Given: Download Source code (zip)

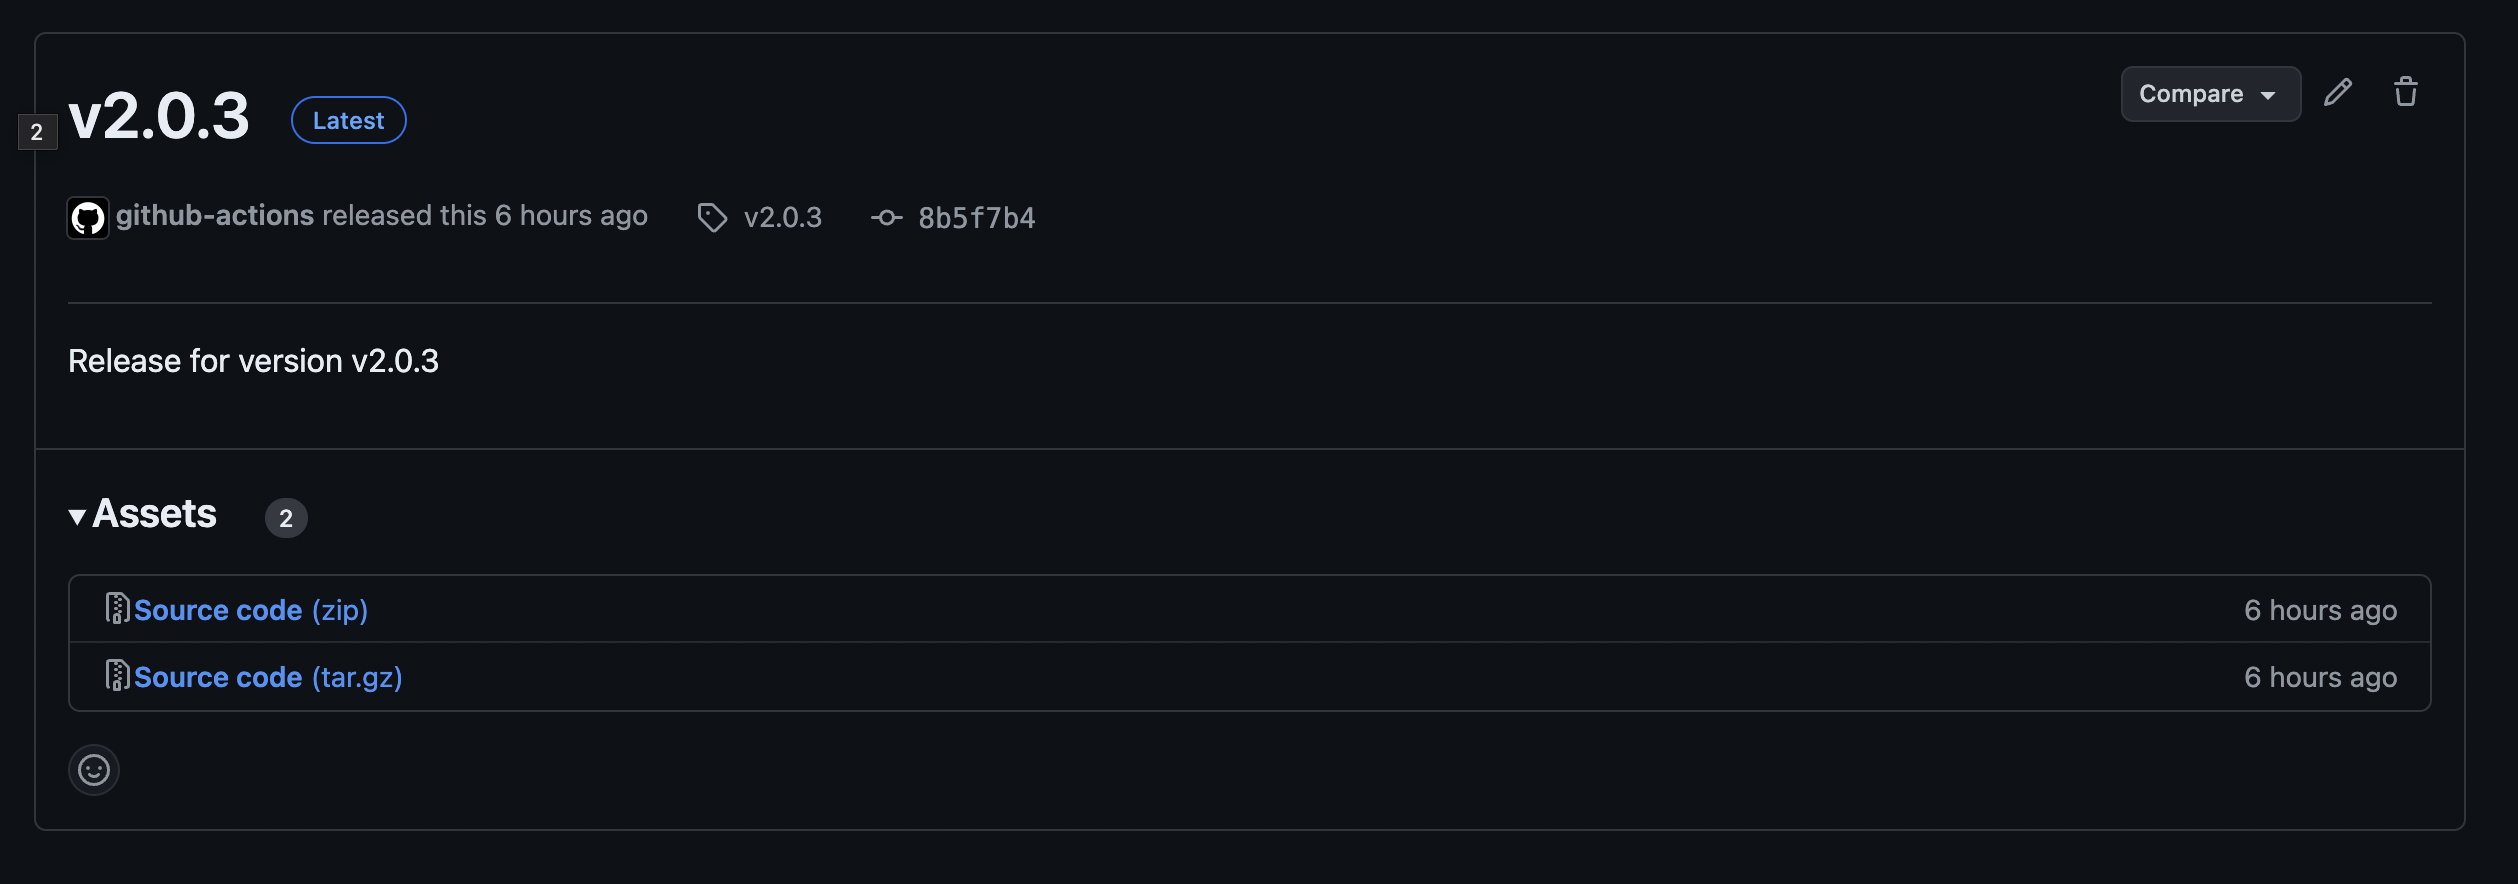Looking at the screenshot, I should [x=251, y=610].
